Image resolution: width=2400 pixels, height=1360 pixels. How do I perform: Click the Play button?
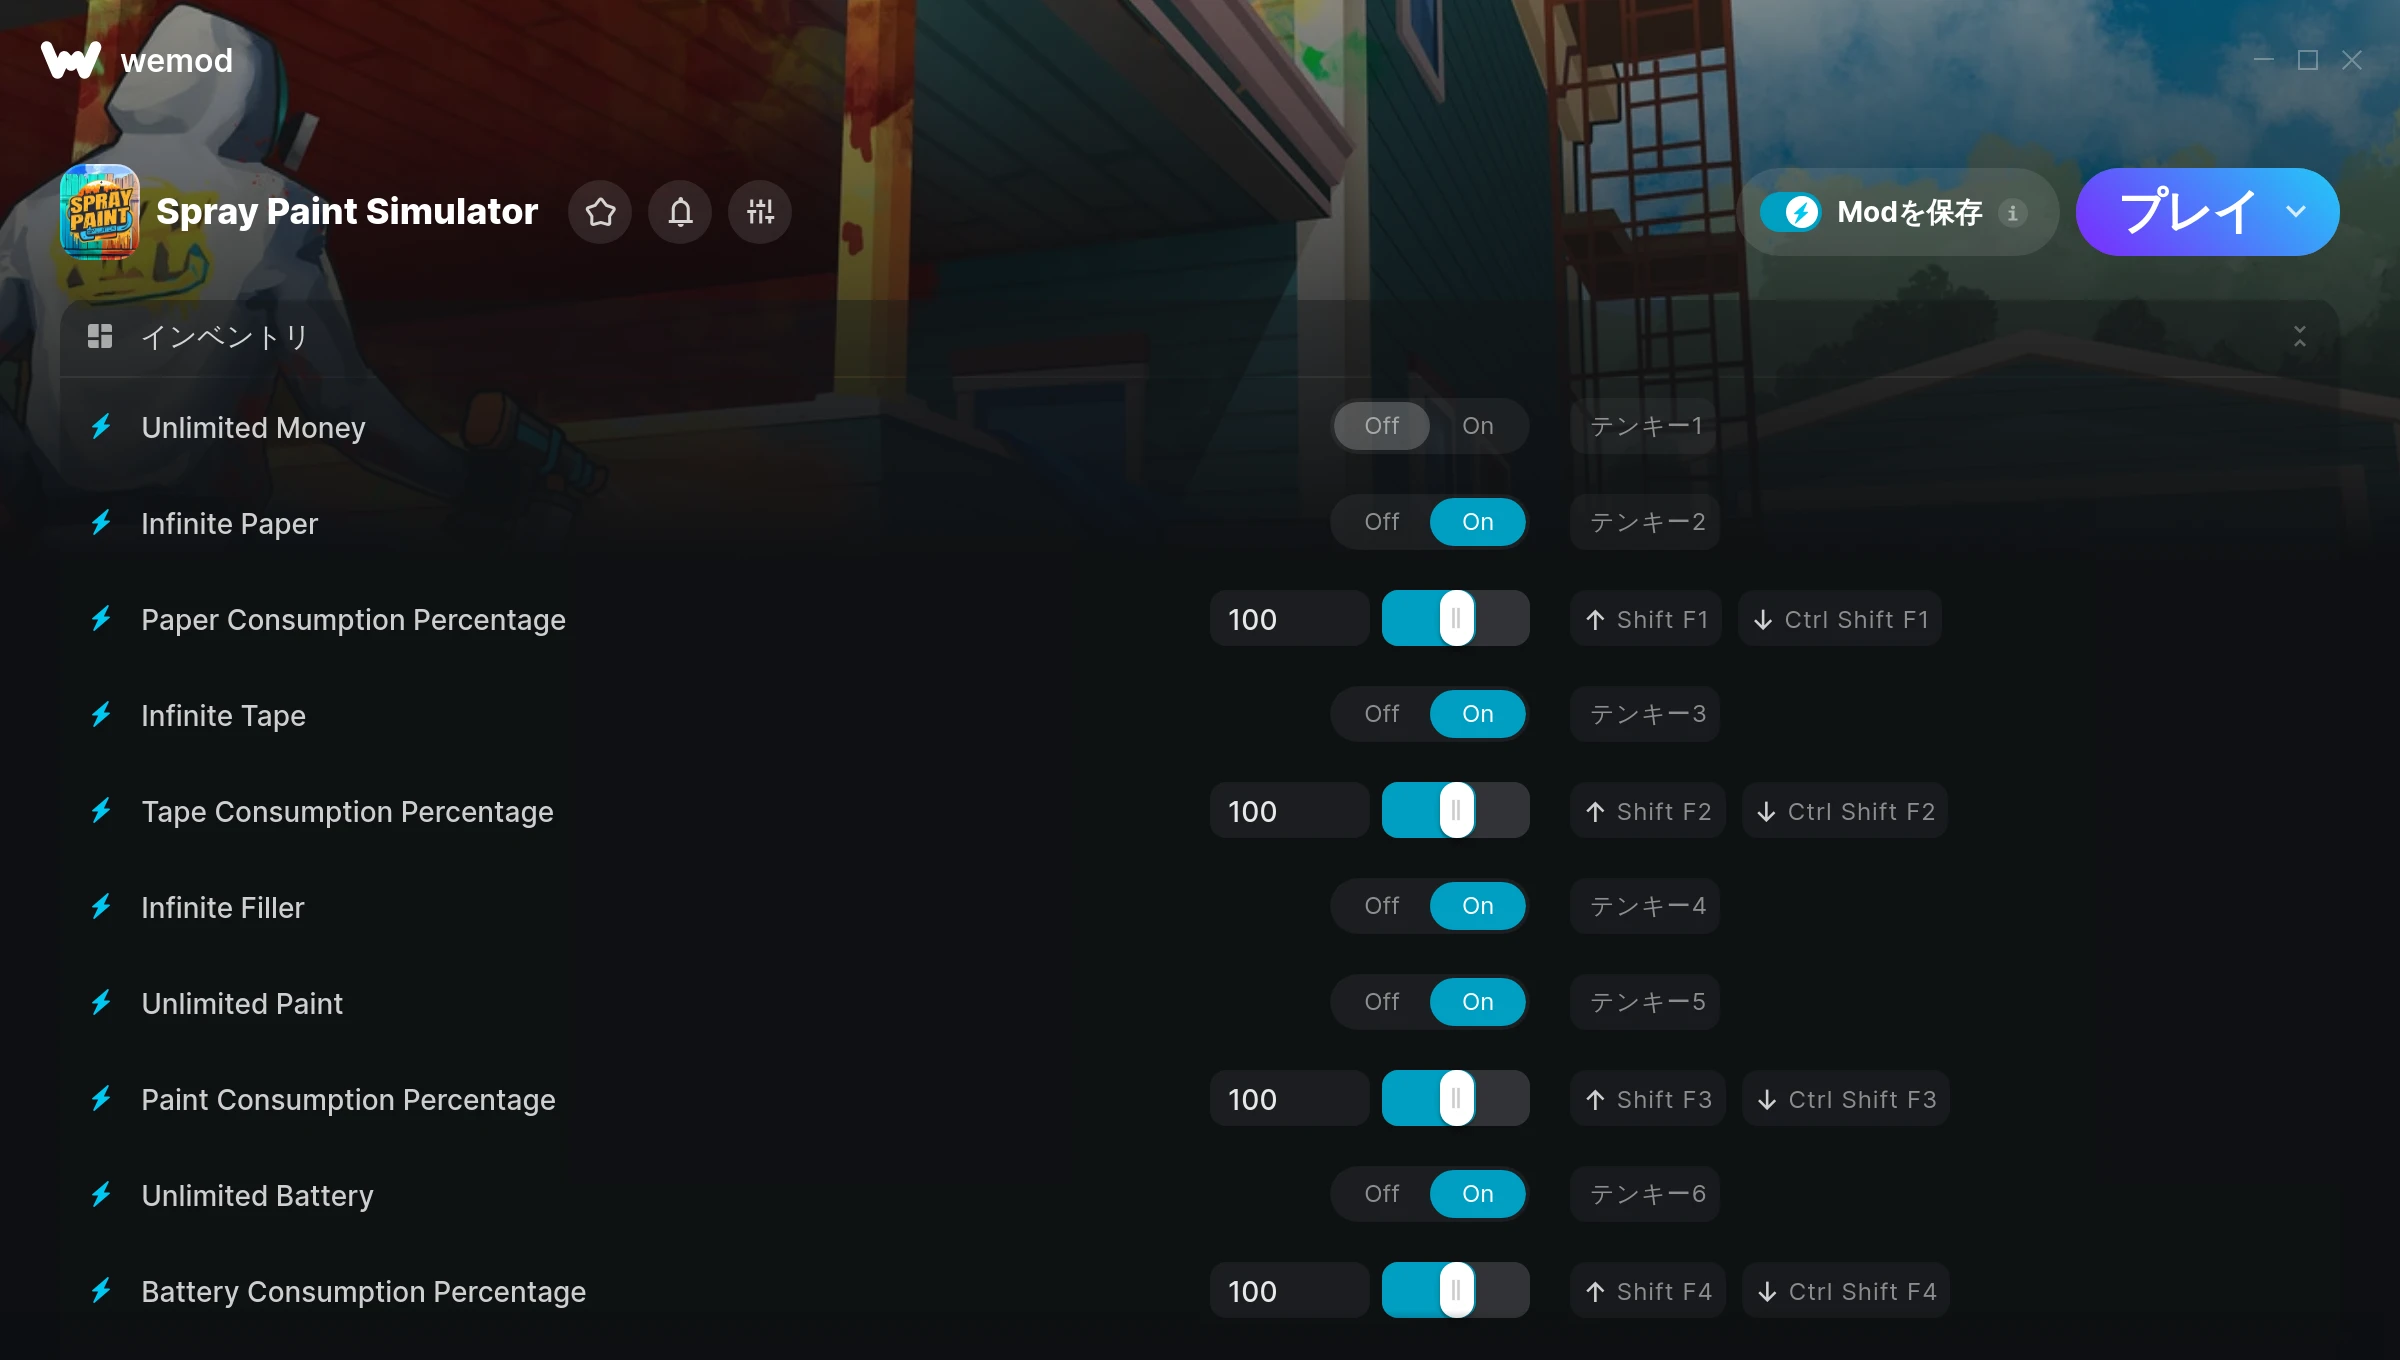[x=2184, y=212]
